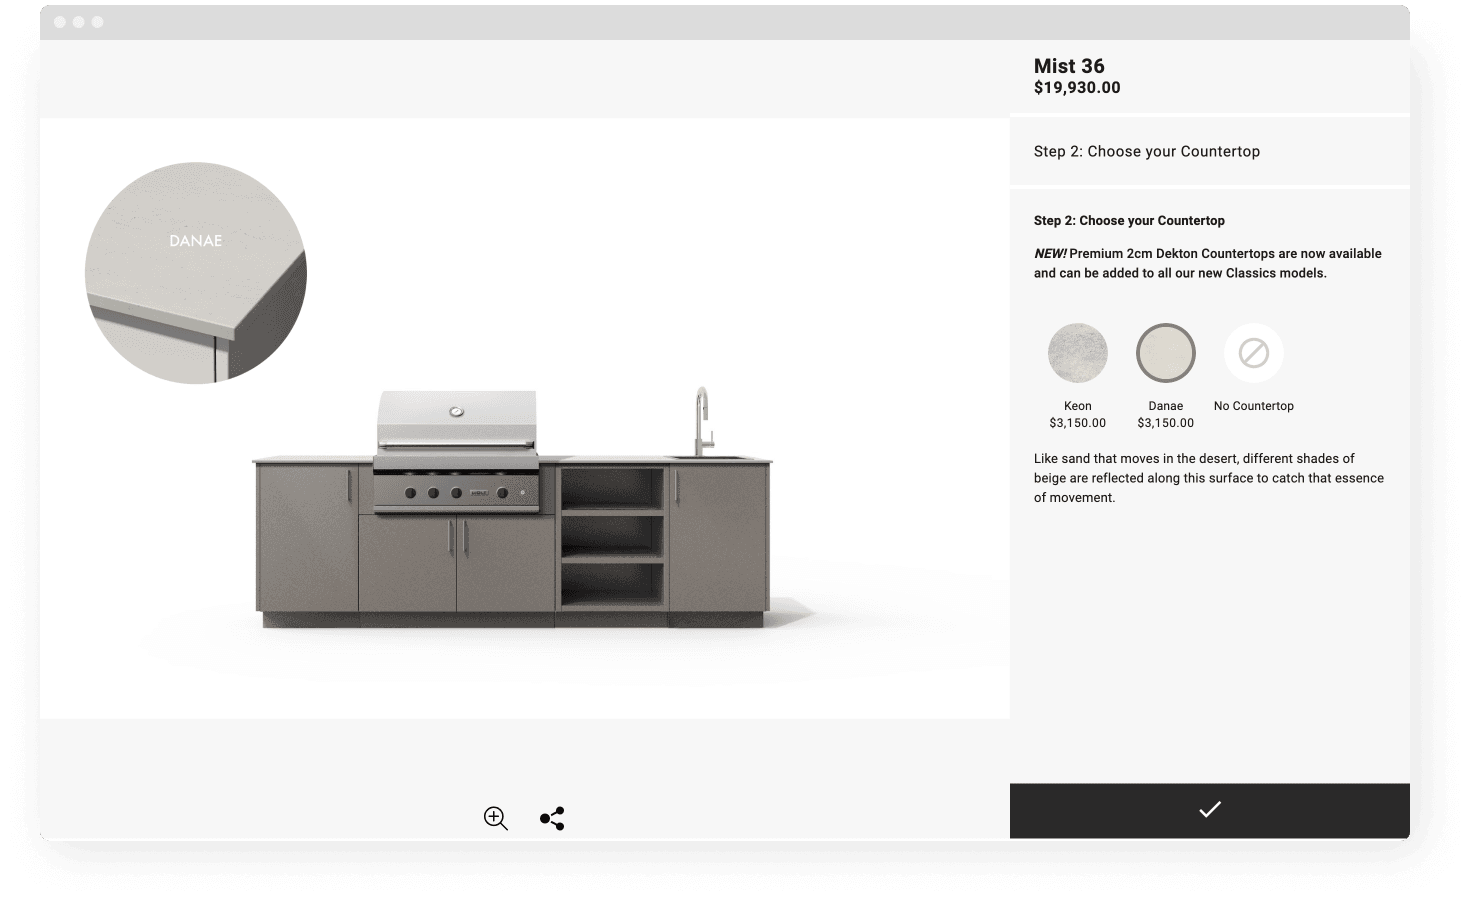Collapse the Step 2 Choose your Countertop section

click(x=1147, y=151)
